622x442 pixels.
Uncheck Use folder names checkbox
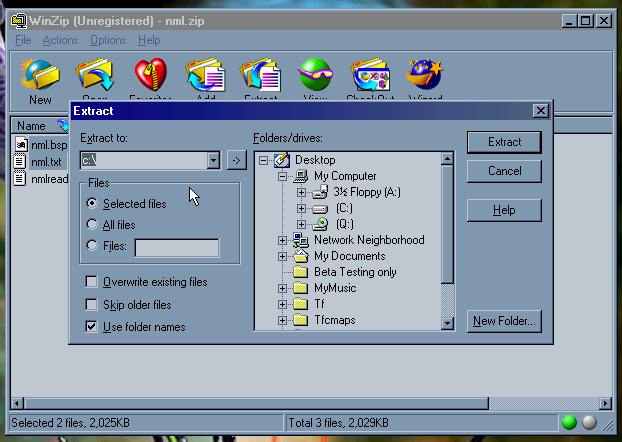(x=91, y=327)
